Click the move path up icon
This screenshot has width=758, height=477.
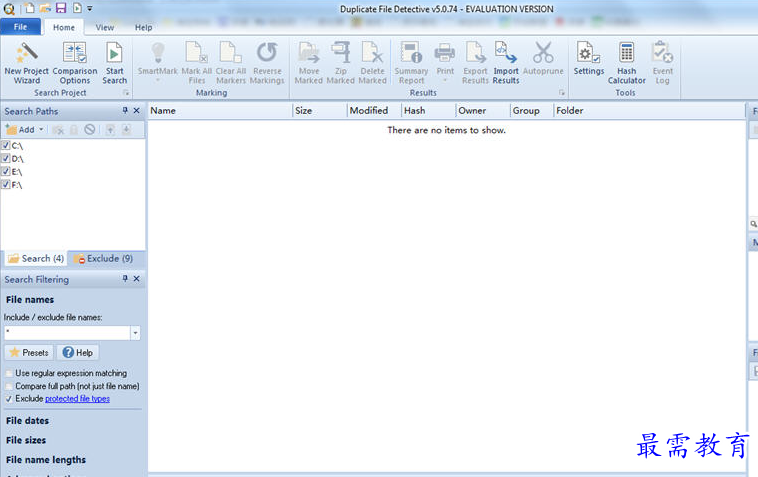point(110,130)
